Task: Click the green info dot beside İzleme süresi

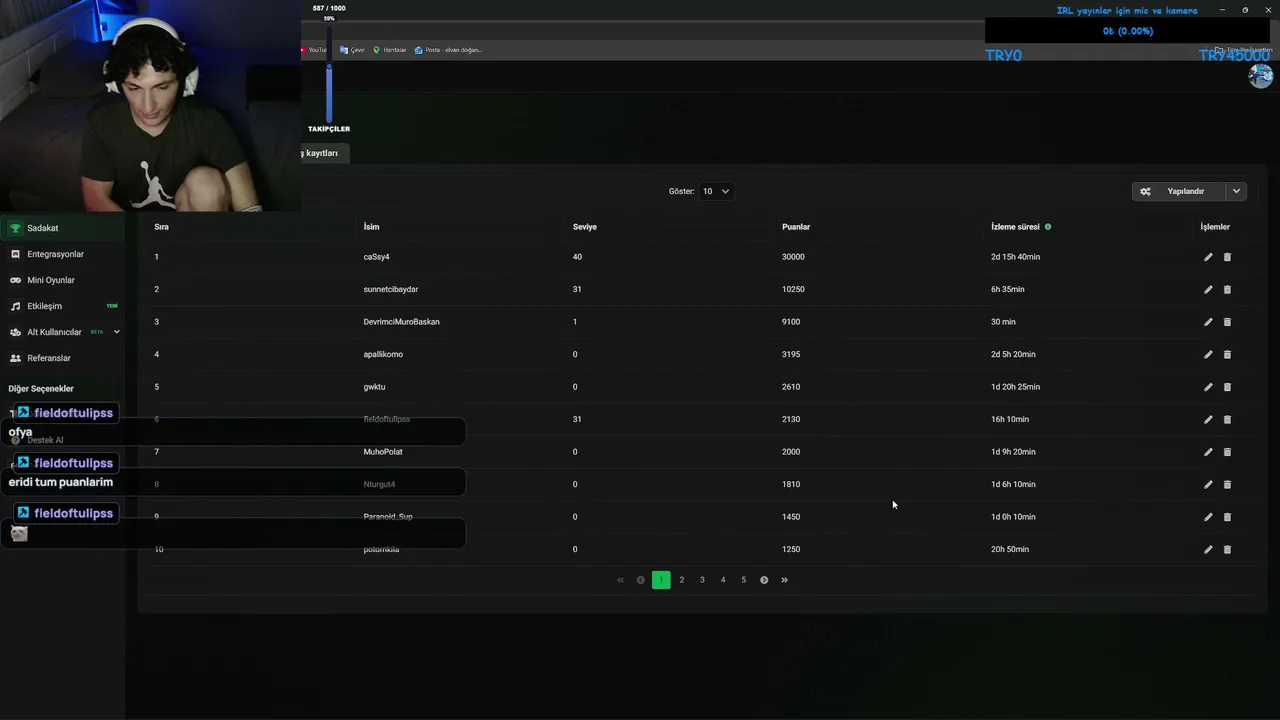Action: 1048,227
